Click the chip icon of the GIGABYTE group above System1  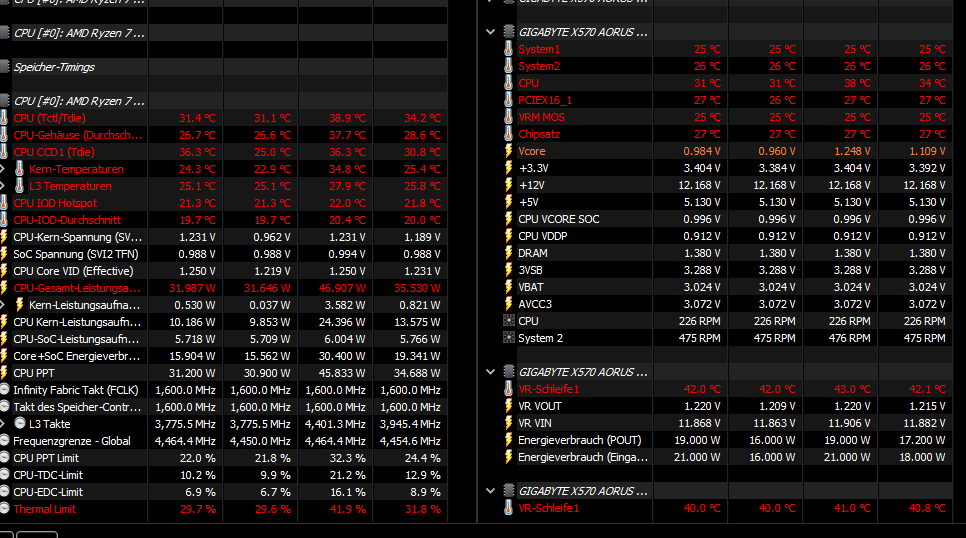pyautogui.click(x=508, y=31)
